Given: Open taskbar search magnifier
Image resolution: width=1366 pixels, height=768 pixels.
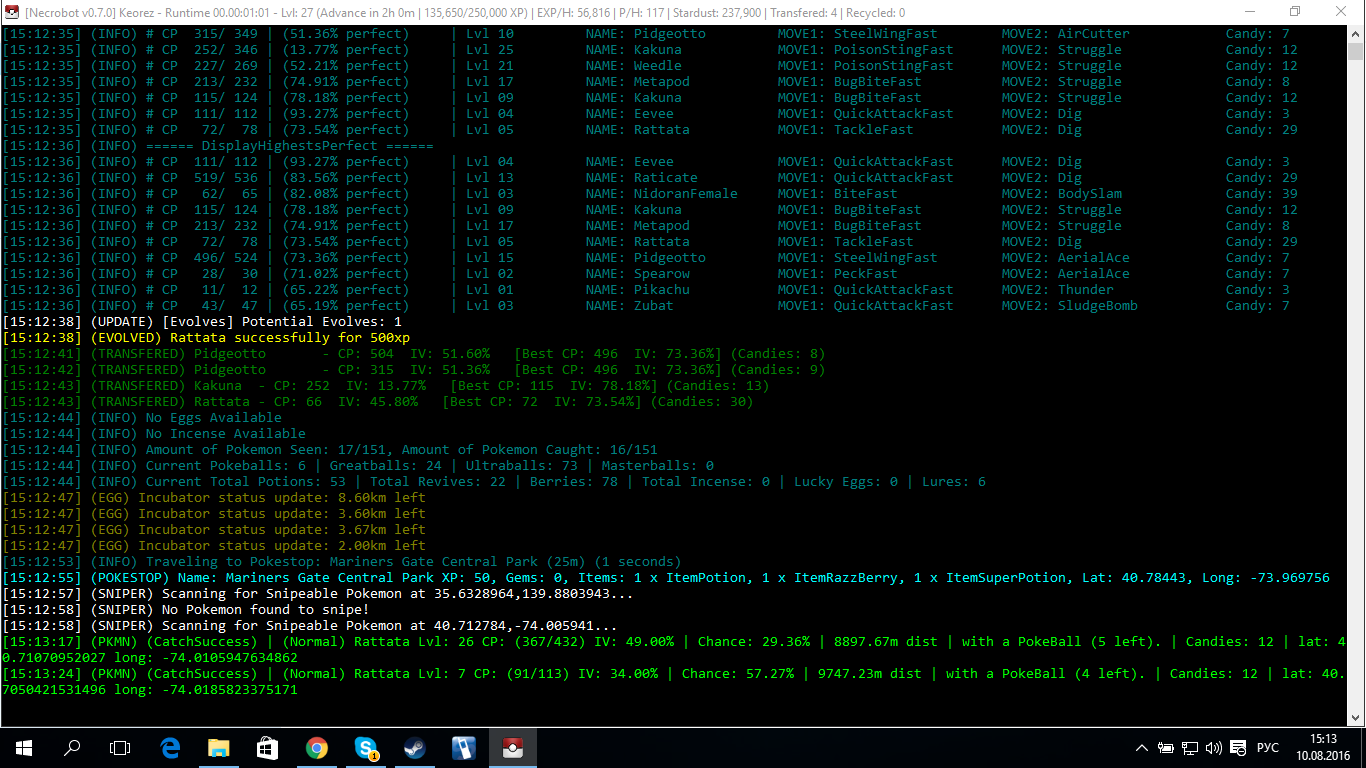Looking at the screenshot, I should click(72, 747).
